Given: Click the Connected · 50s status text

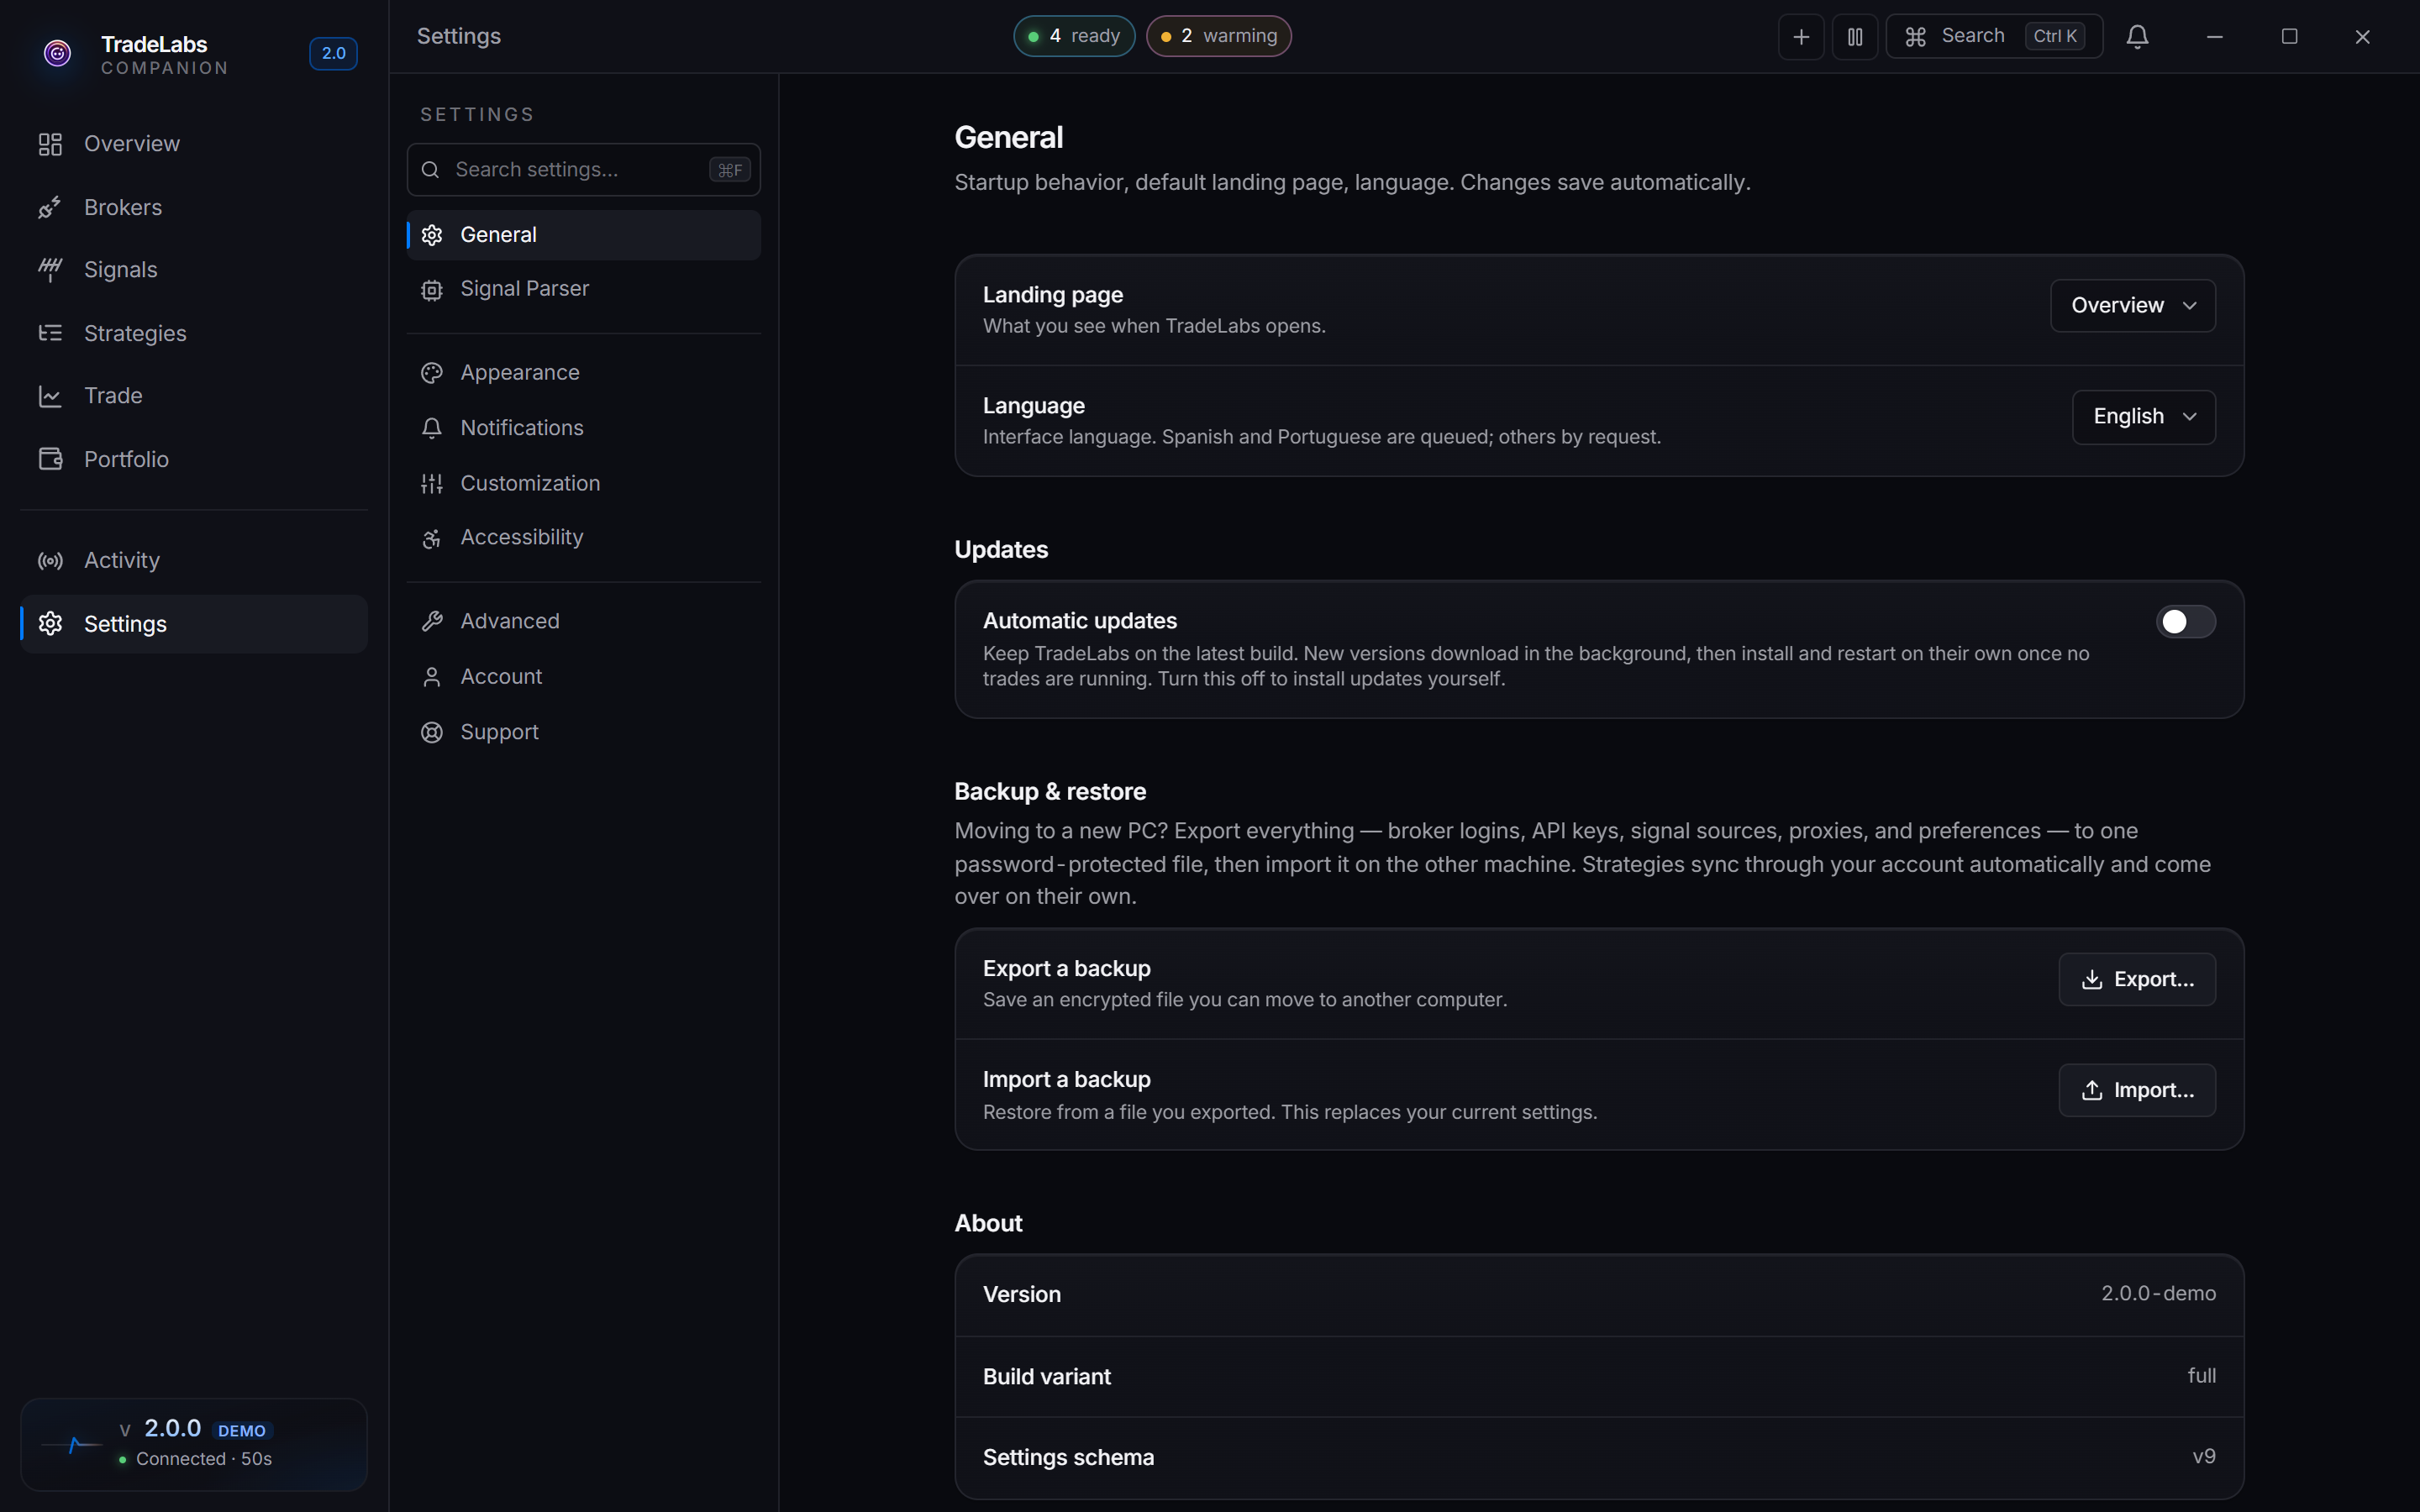Looking at the screenshot, I should pyautogui.click(x=204, y=1459).
